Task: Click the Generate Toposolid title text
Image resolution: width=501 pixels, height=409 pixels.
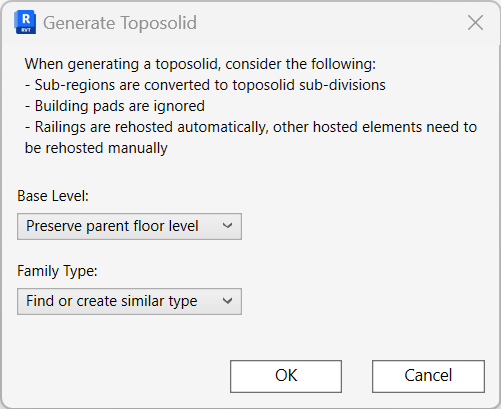Action: click(120, 23)
